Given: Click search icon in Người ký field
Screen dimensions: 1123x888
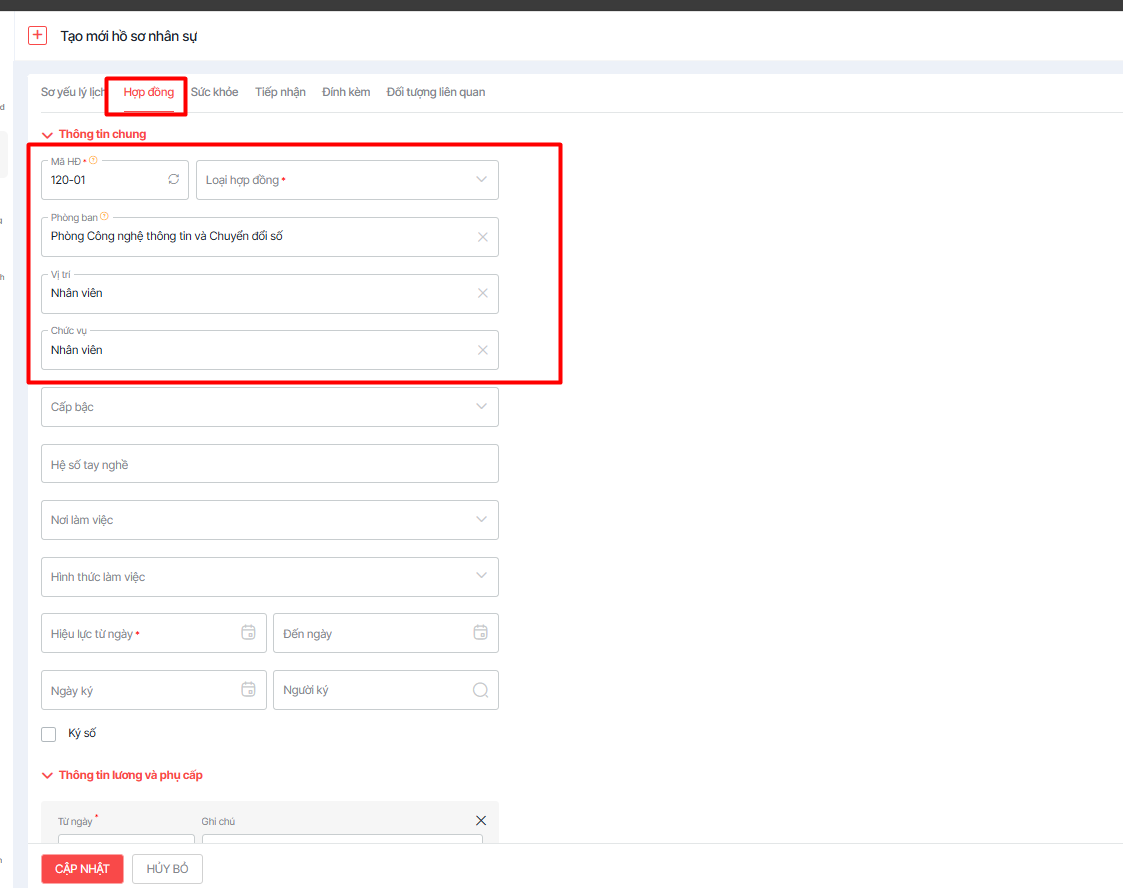Looking at the screenshot, I should [x=480, y=690].
